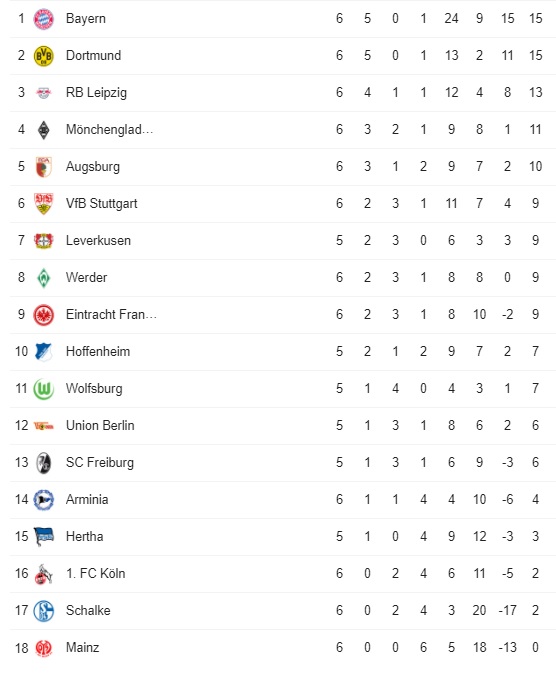Click the Werder green diamond logo

coord(43,278)
